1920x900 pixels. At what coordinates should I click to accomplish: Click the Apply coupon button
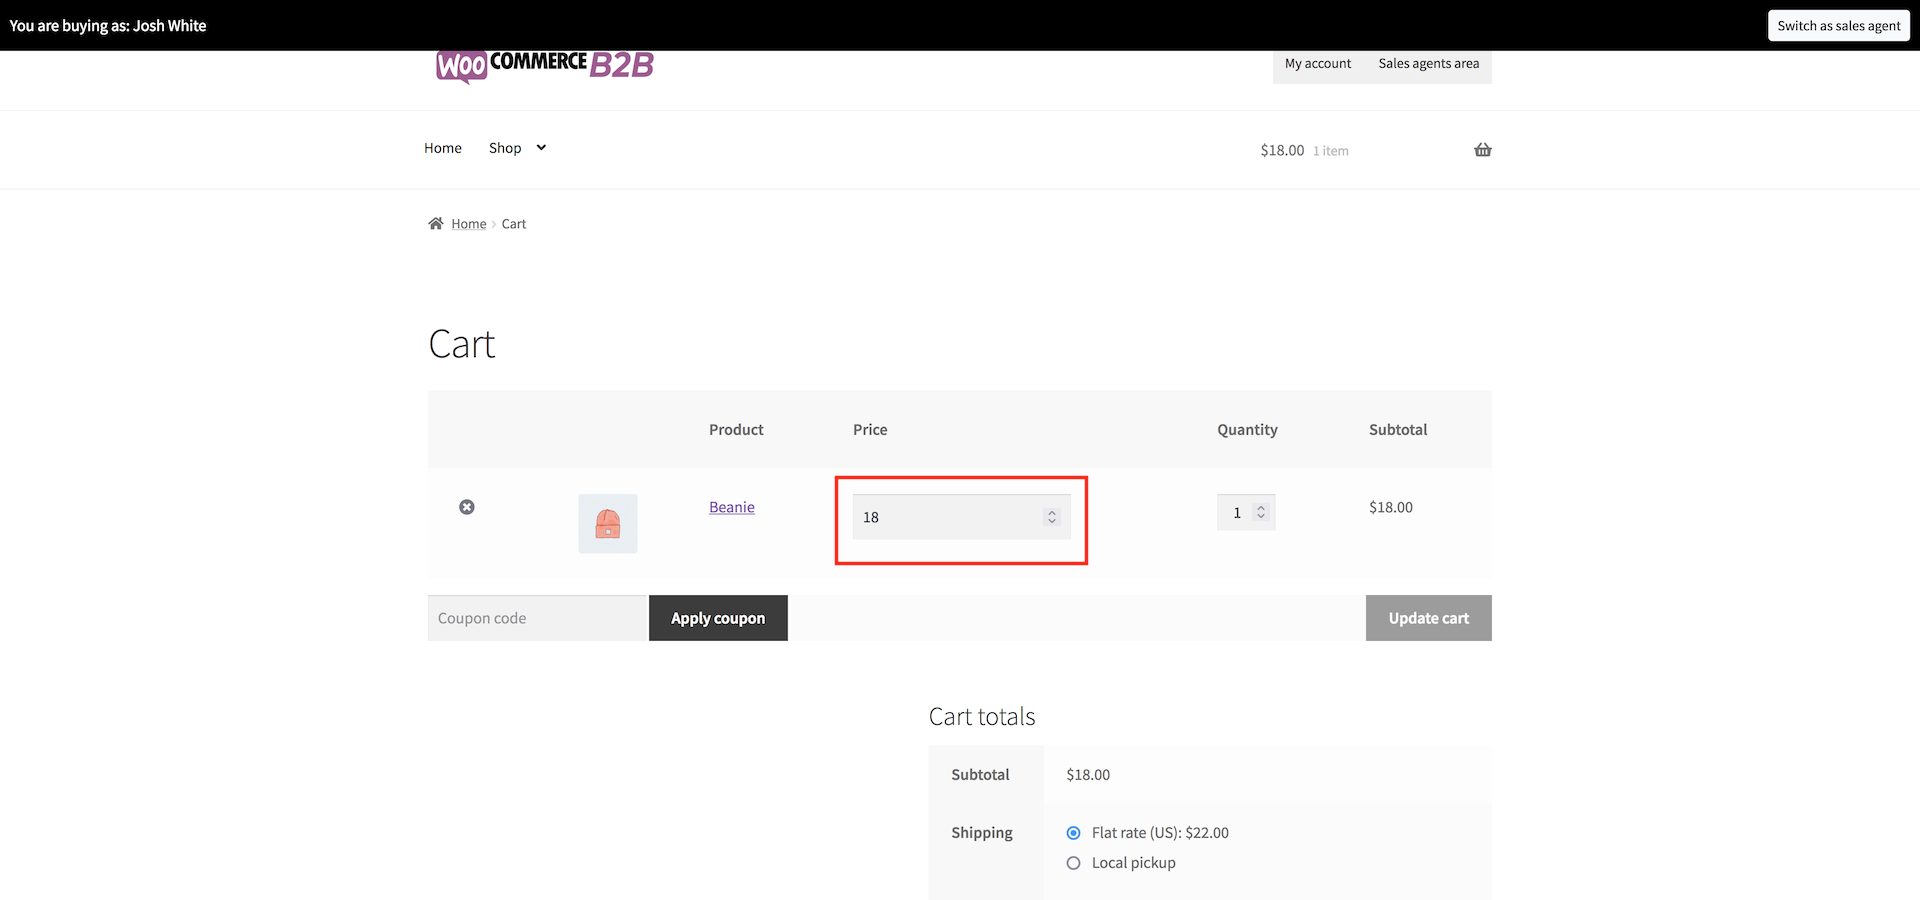(718, 618)
